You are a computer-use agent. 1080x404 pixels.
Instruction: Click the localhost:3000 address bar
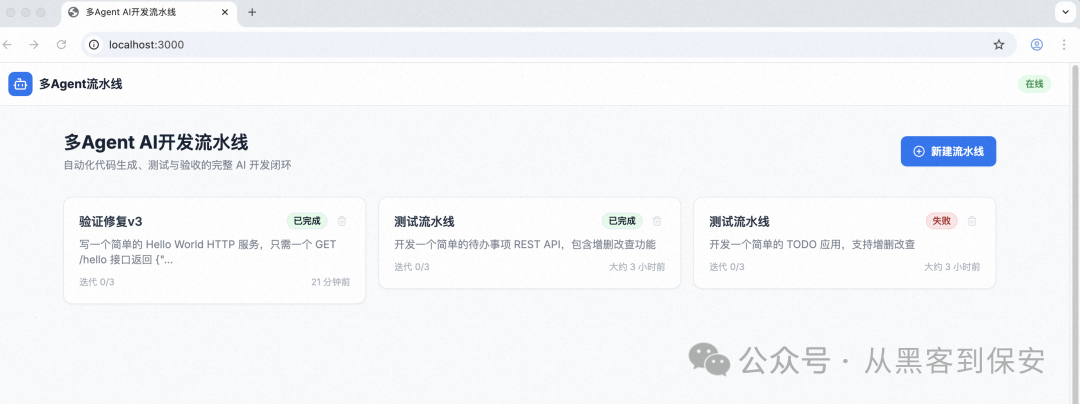click(x=549, y=45)
